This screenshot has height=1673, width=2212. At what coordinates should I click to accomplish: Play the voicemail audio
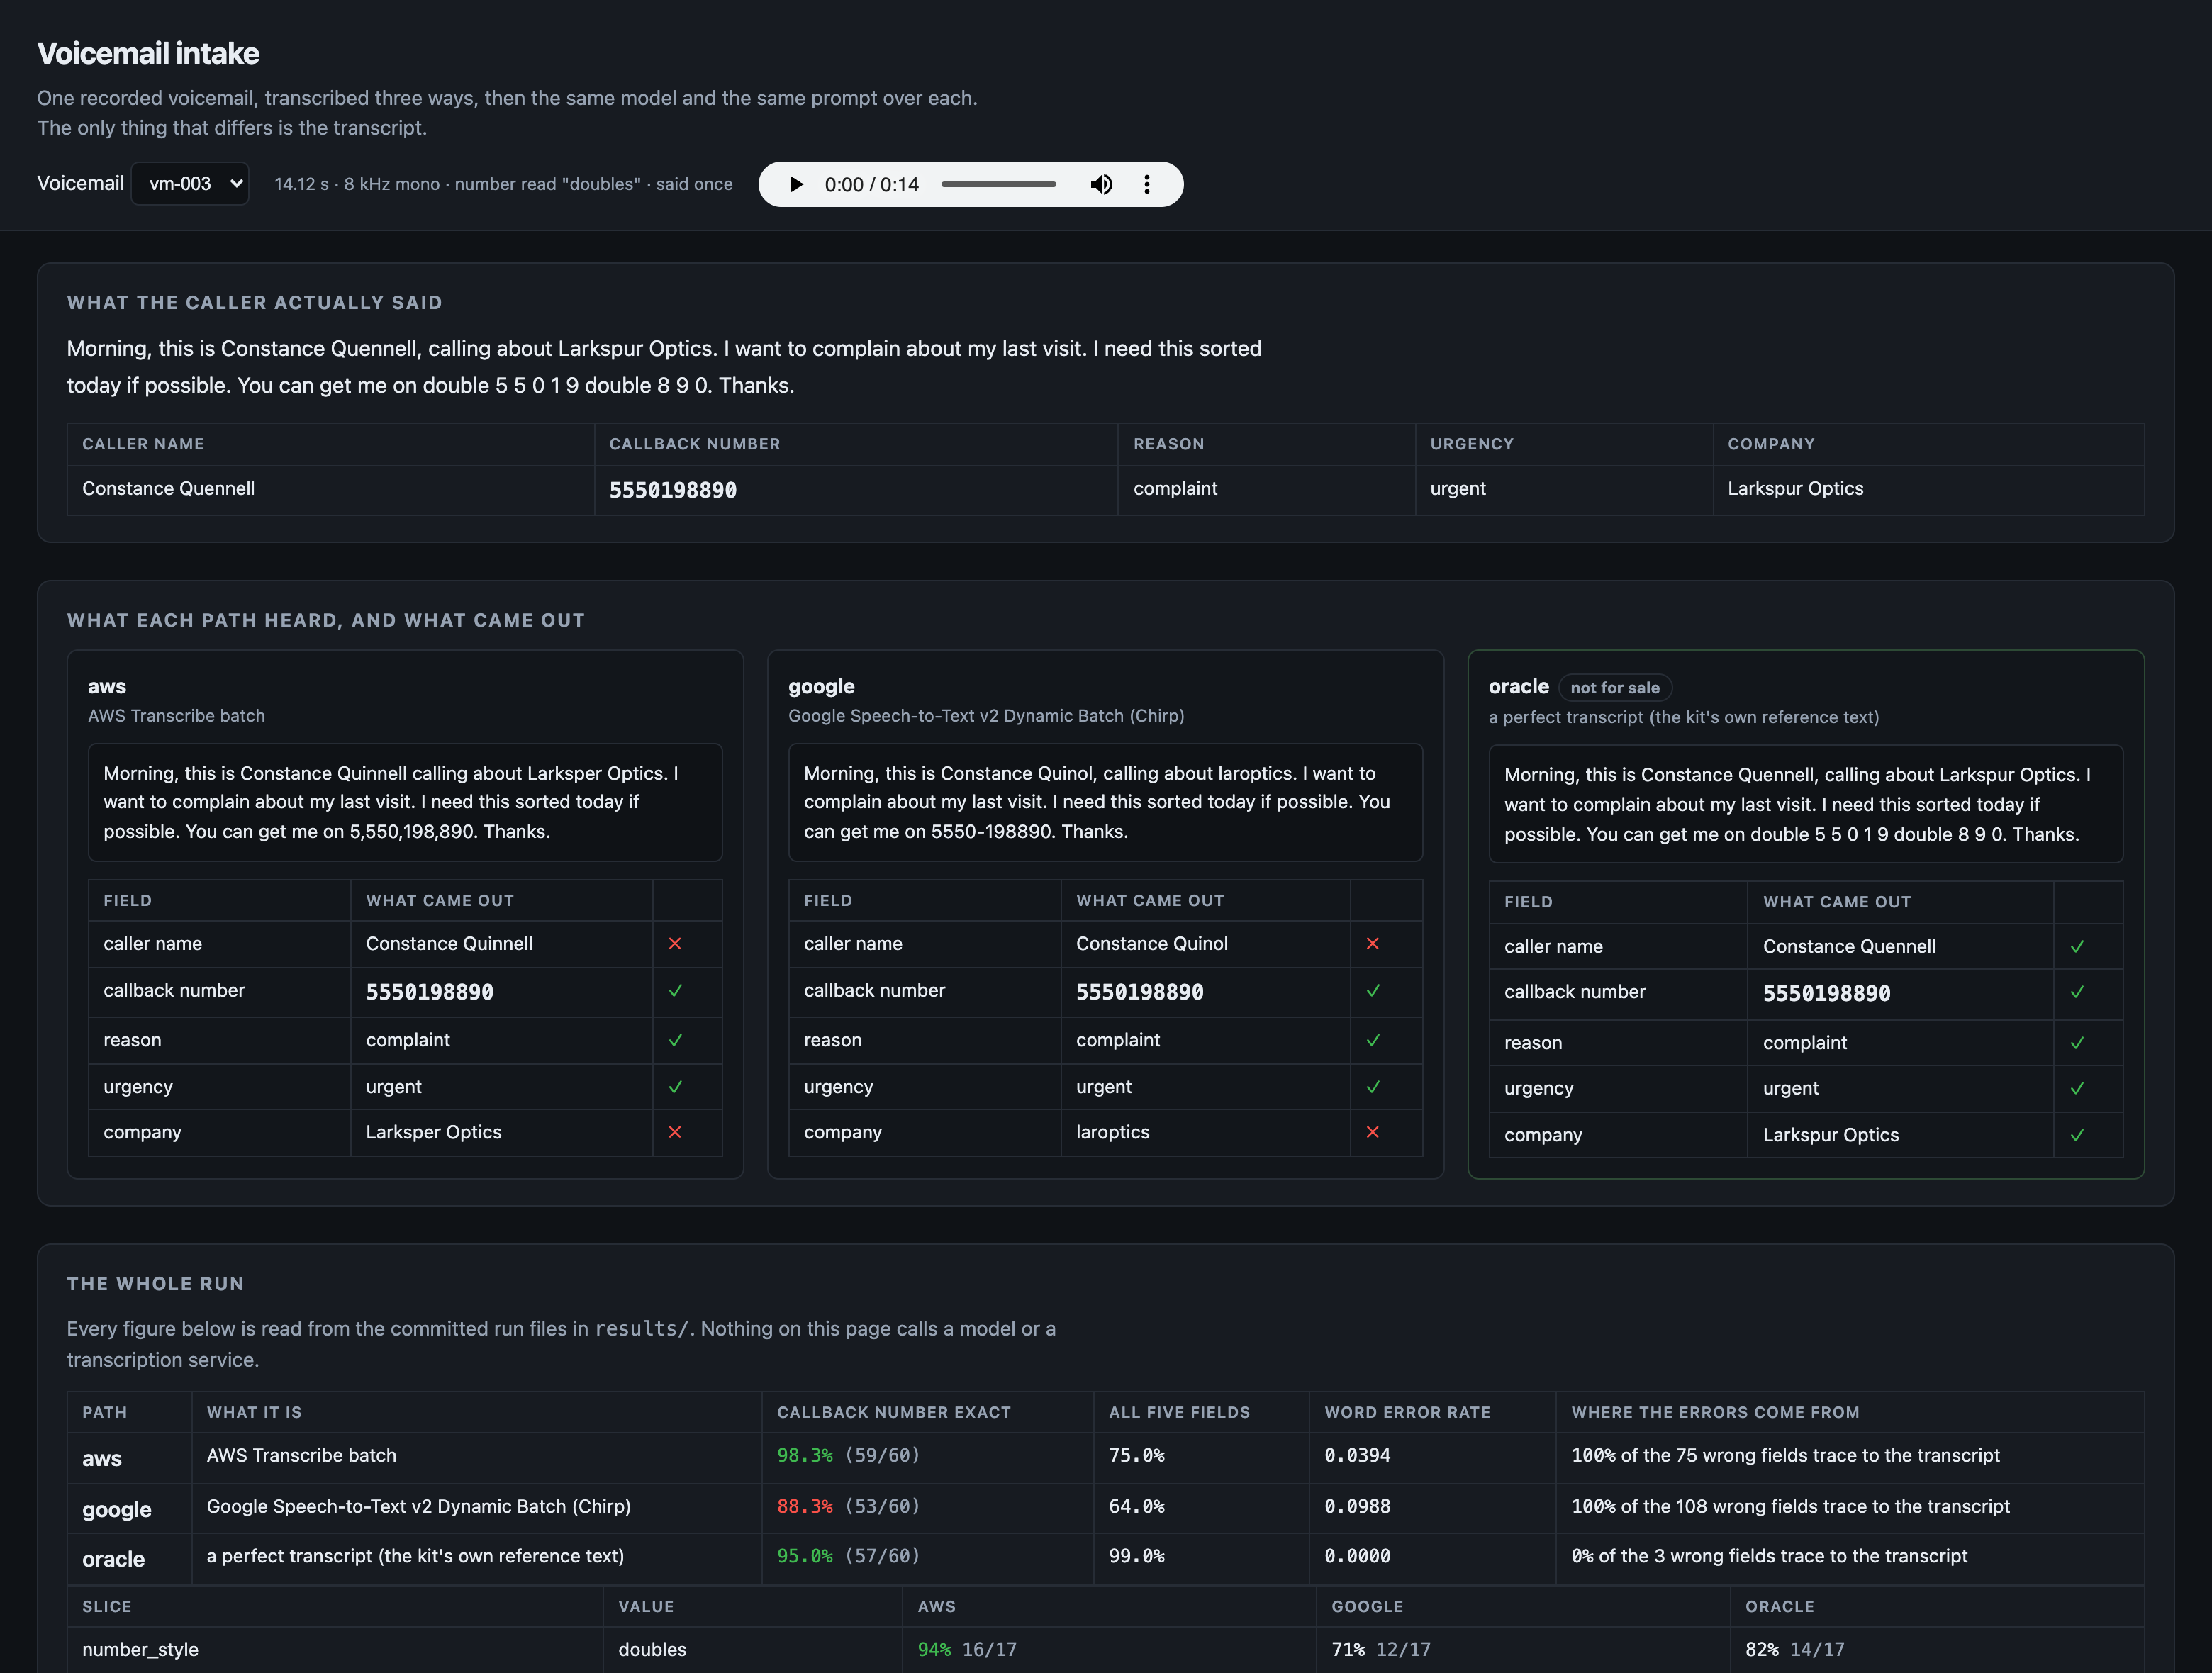tap(796, 184)
